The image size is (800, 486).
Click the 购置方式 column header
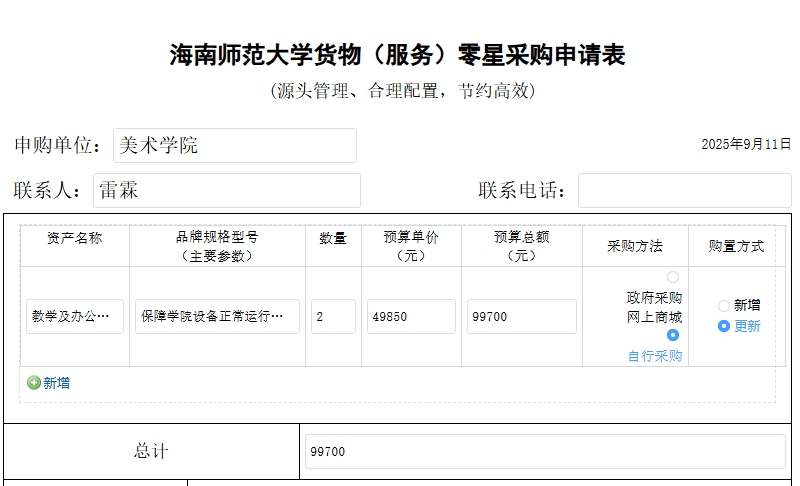pos(736,246)
